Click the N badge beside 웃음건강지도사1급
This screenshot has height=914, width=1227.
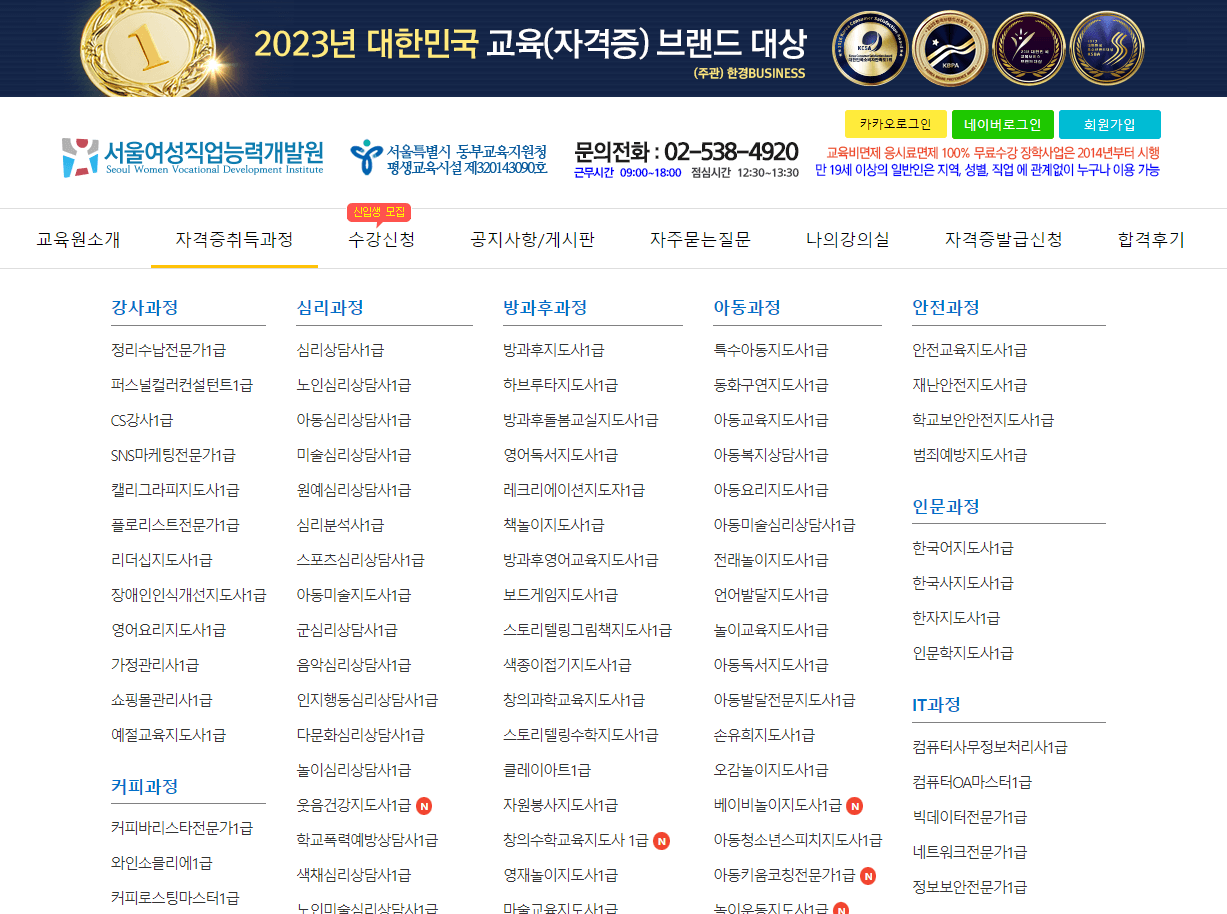pyautogui.click(x=424, y=804)
